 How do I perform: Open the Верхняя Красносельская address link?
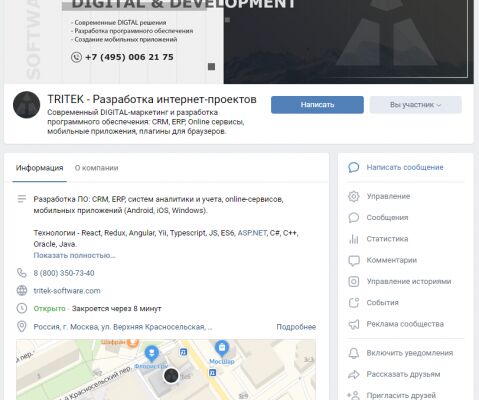coord(123,327)
